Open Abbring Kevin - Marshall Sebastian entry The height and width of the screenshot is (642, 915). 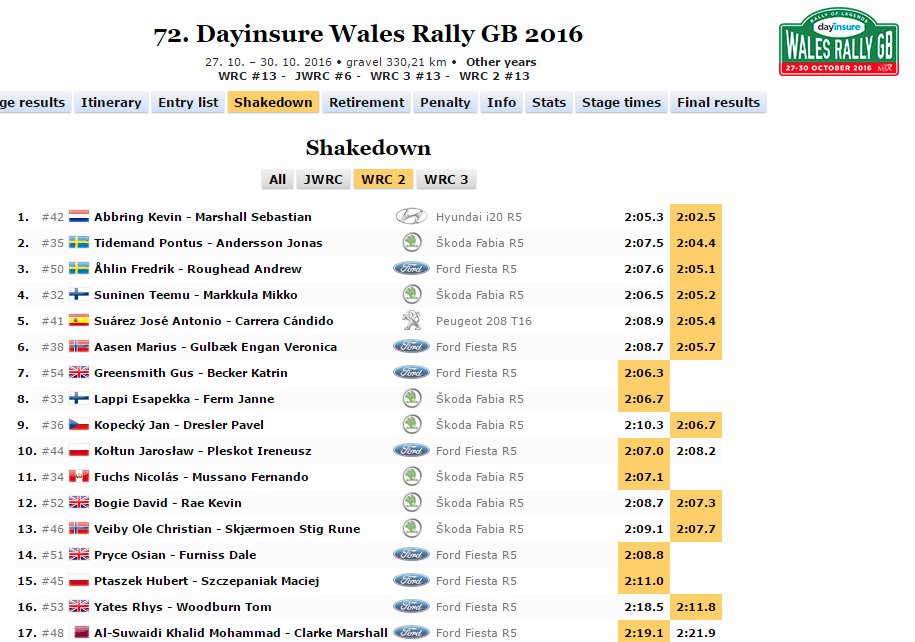pyautogui.click(x=202, y=217)
